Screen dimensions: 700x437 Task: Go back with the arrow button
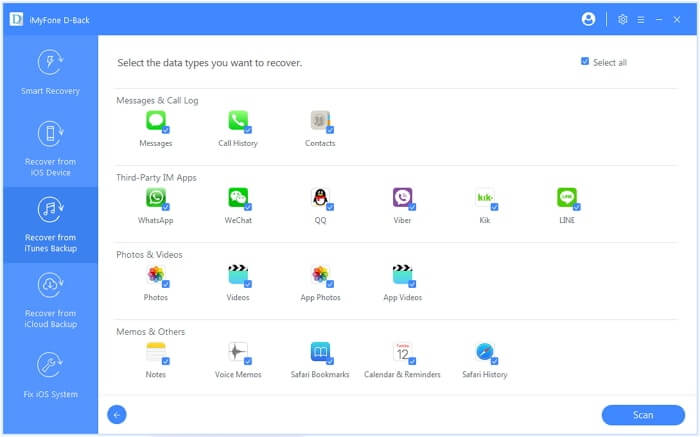point(117,415)
